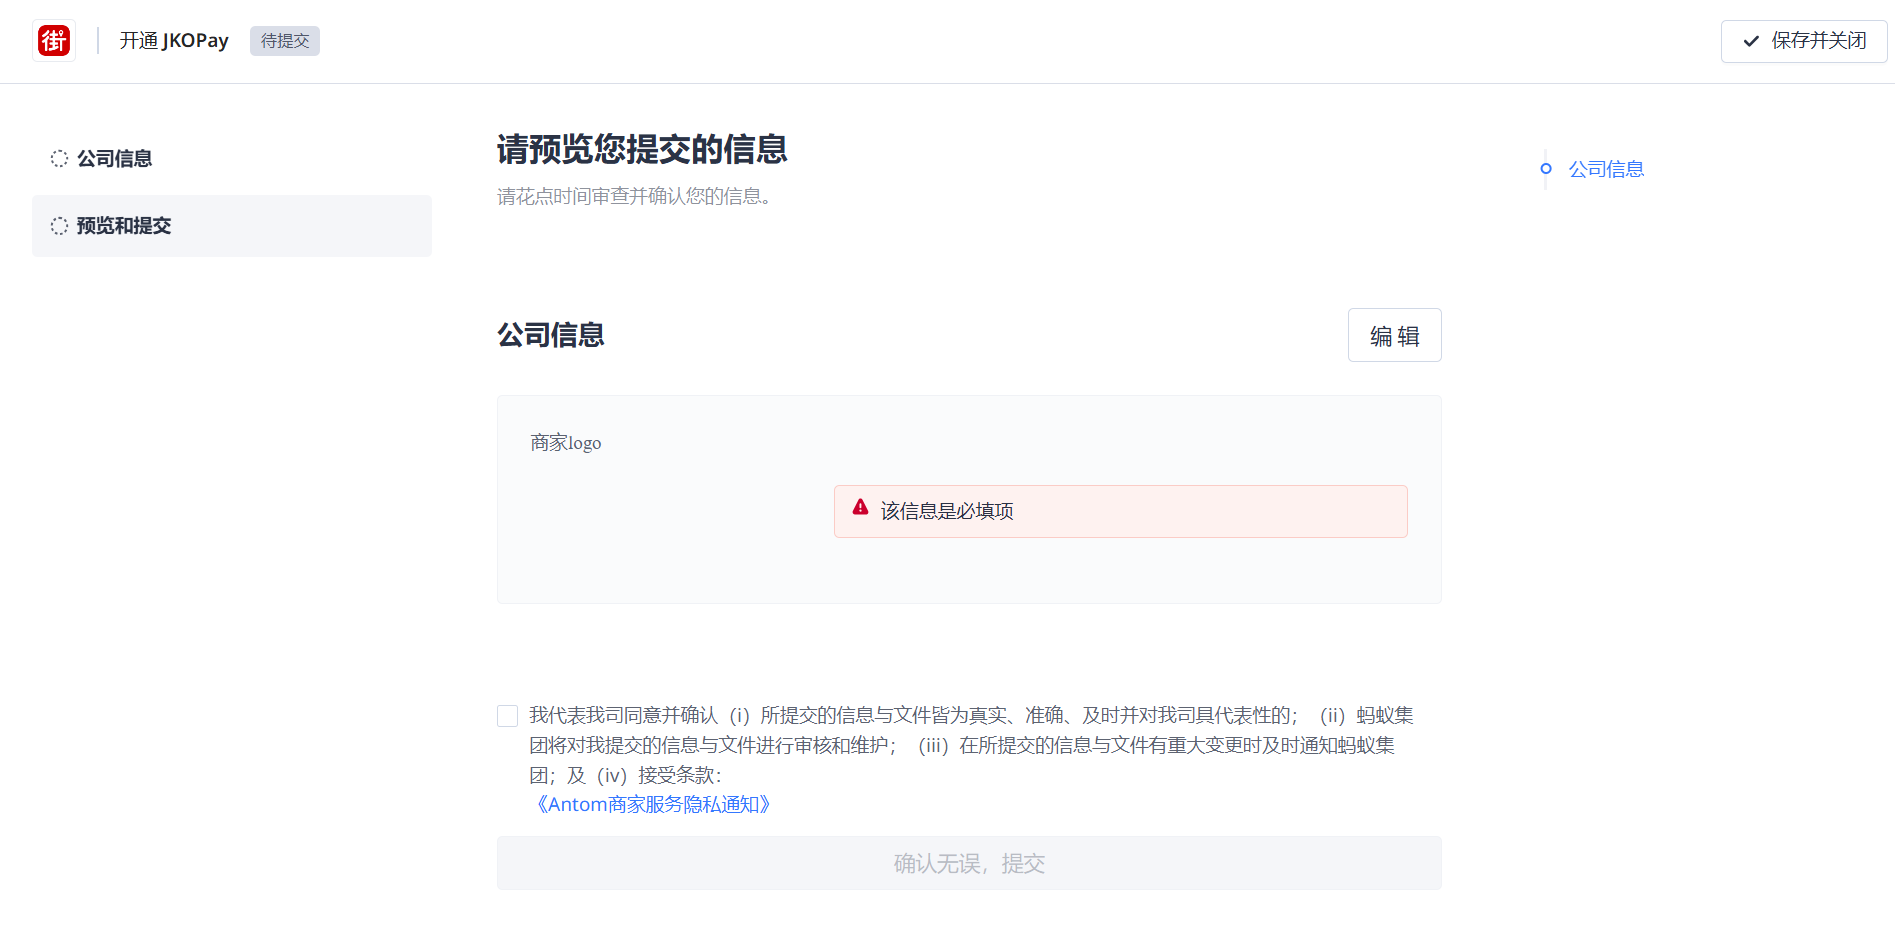This screenshot has height=939, width=1895.
Task: Click the red warning triangle icon
Action: click(x=860, y=507)
